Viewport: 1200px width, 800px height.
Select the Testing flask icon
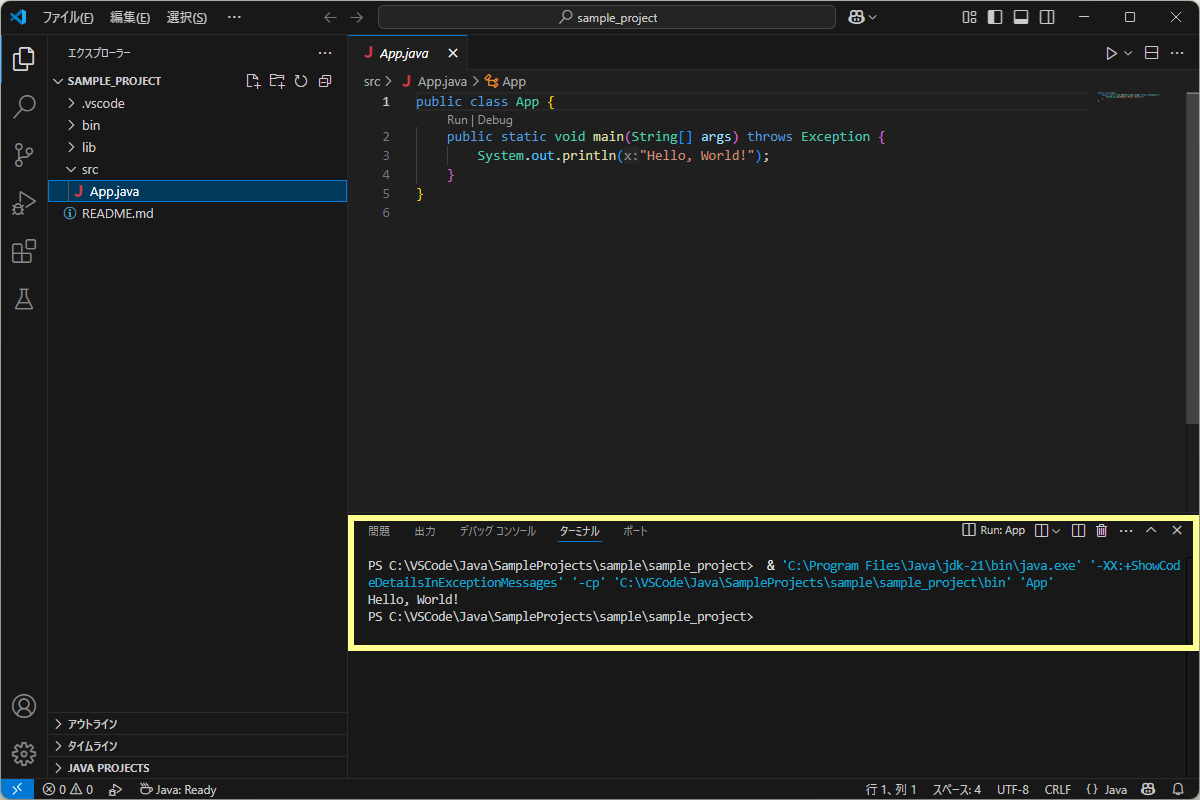tap(23, 299)
